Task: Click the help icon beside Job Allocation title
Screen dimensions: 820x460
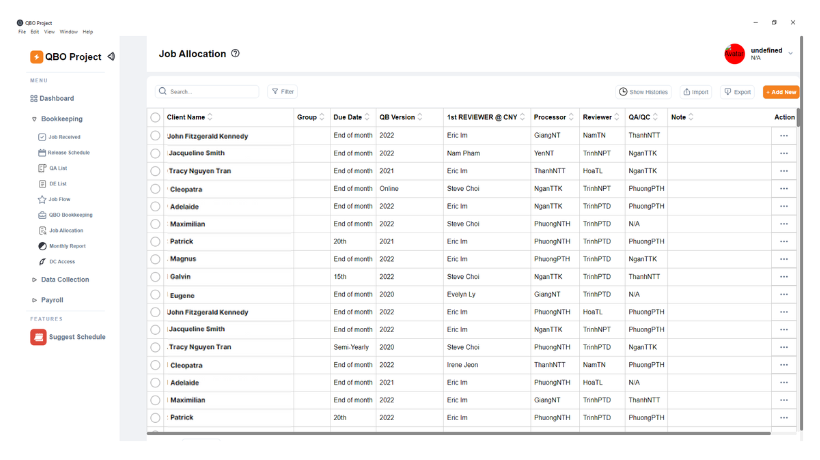Action: tap(235, 54)
